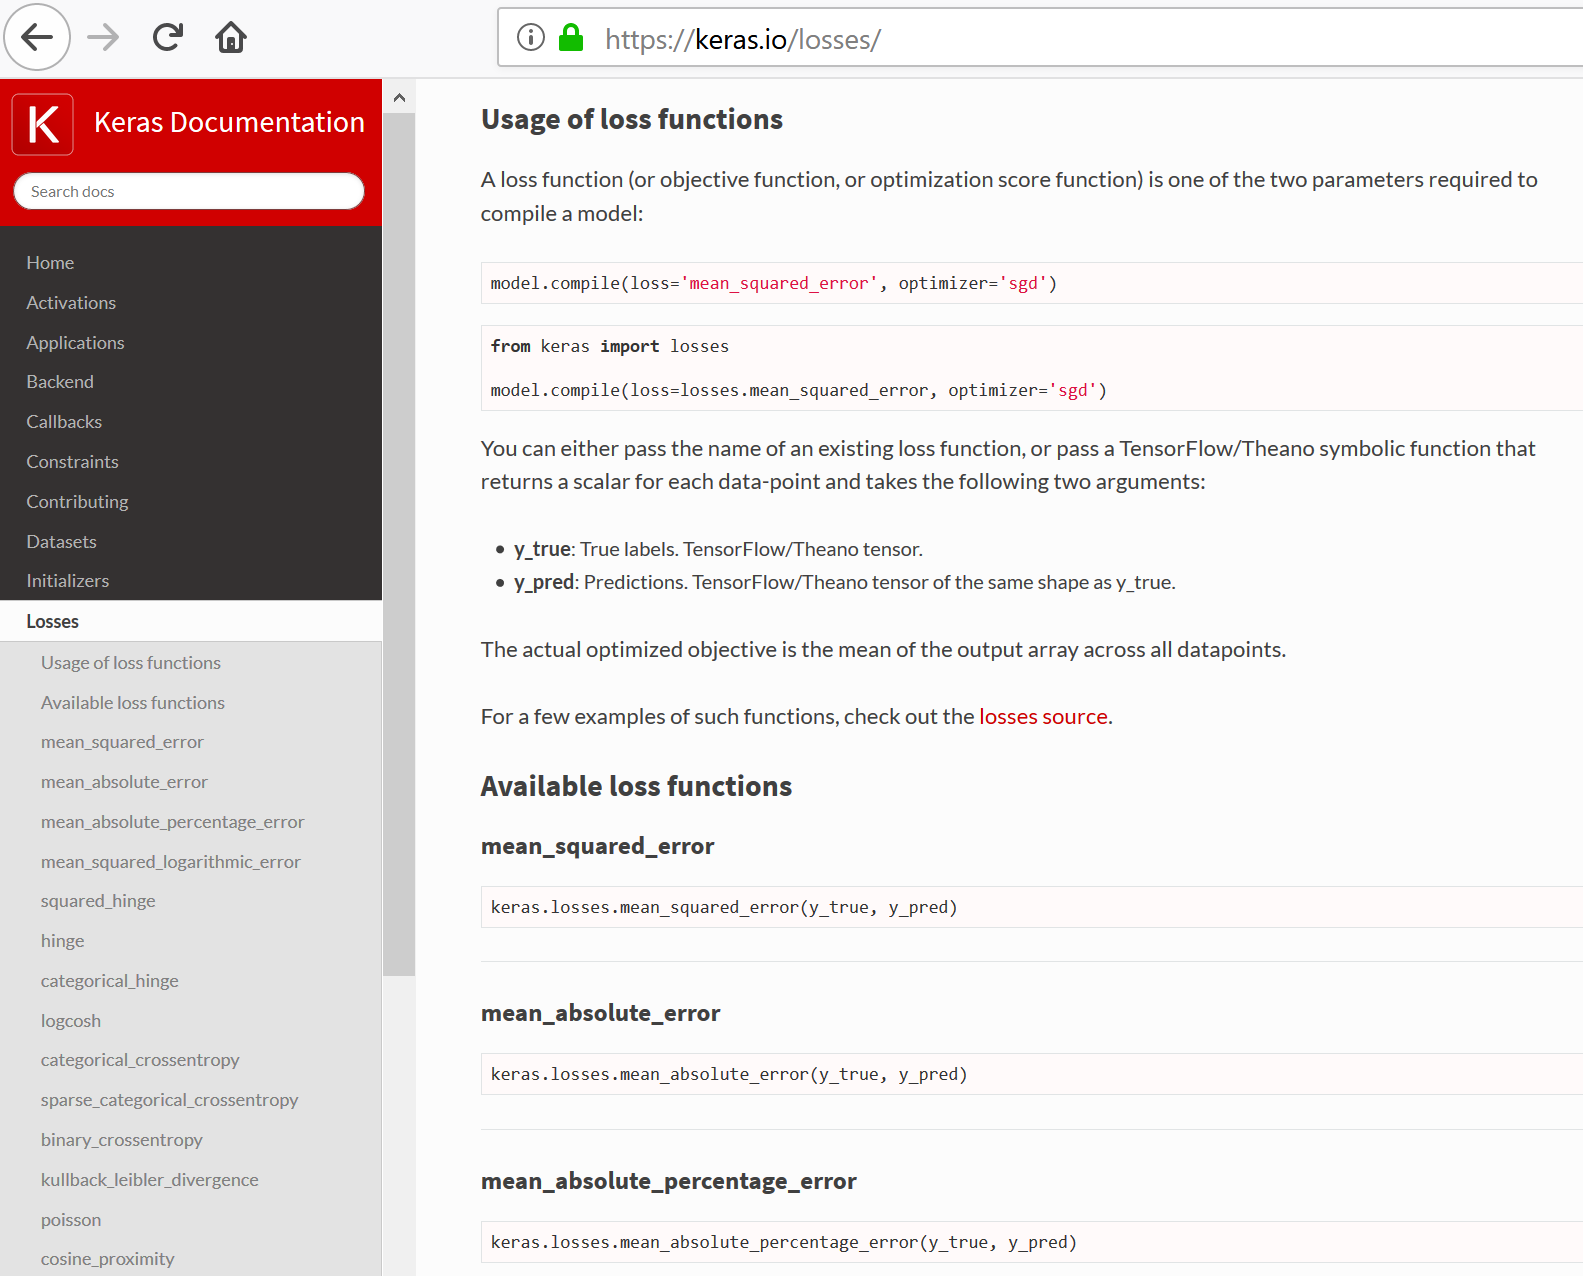This screenshot has width=1583, height=1276.
Task: Jump to mean_squared_logarithmic_error sidebar anchor
Action: tap(170, 862)
